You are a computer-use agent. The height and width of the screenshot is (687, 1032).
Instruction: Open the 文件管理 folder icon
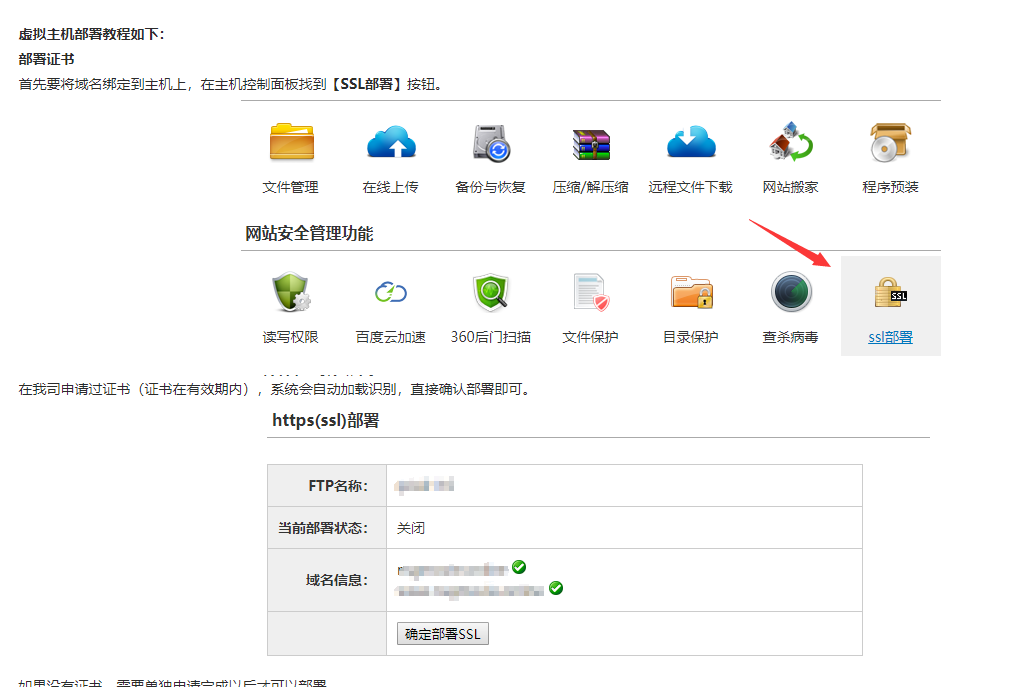pos(291,143)
